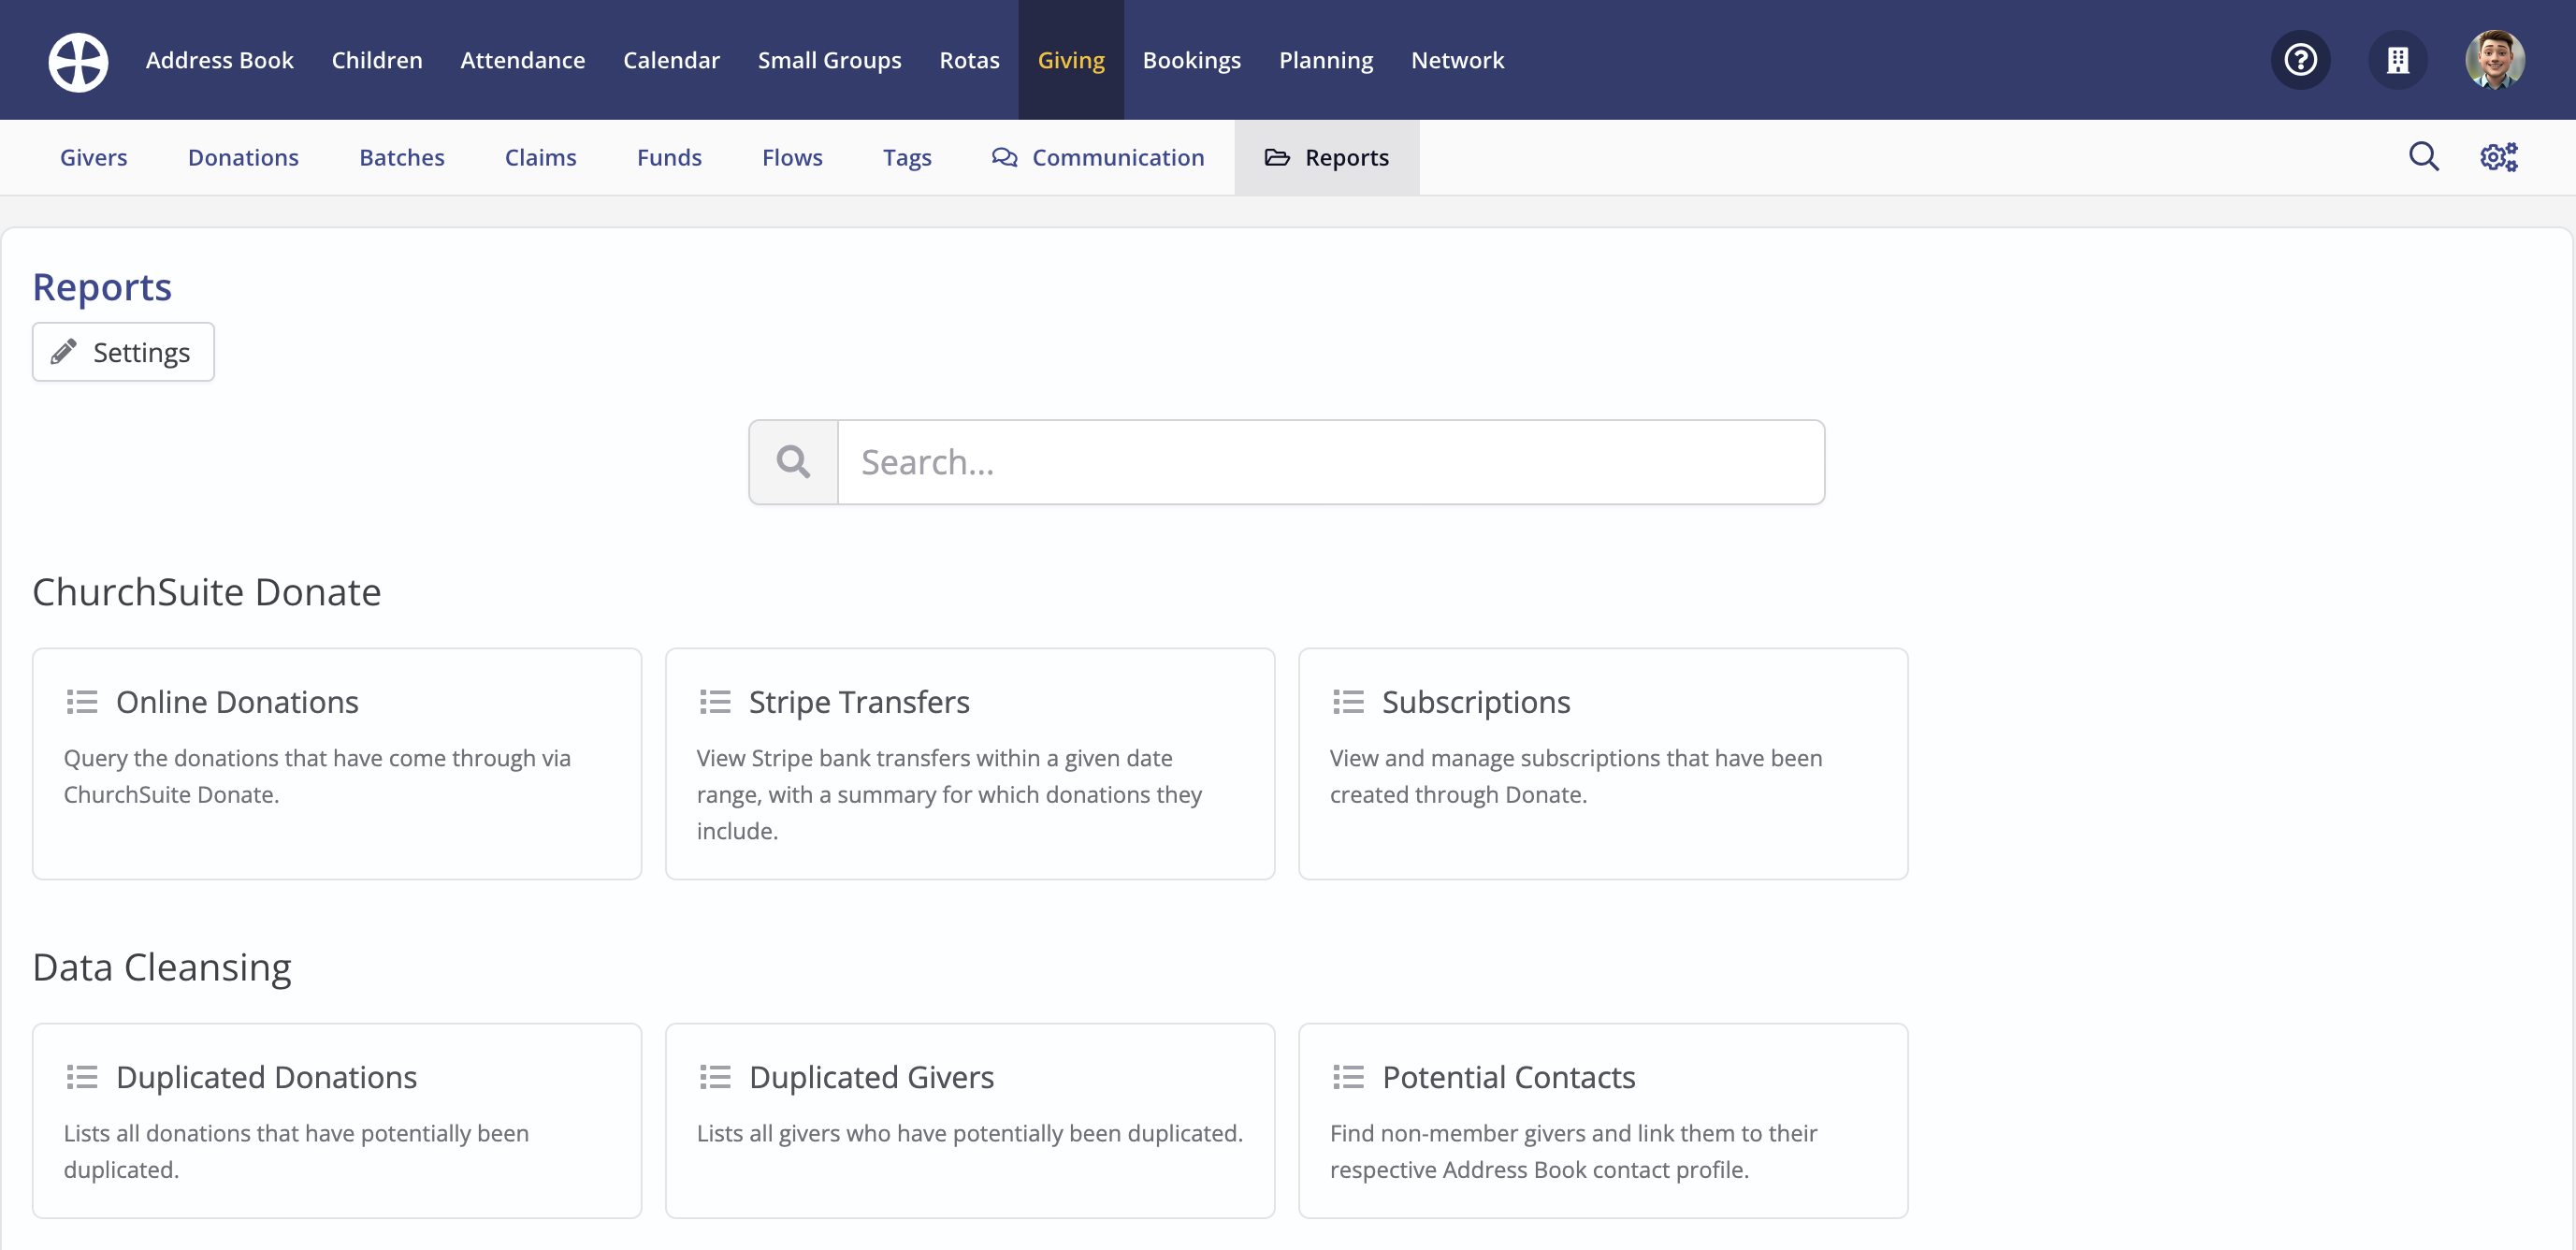This screenshot has height=1250, width=2576.
Task: Click the Online Donations list icon
Action: point(82,702)
